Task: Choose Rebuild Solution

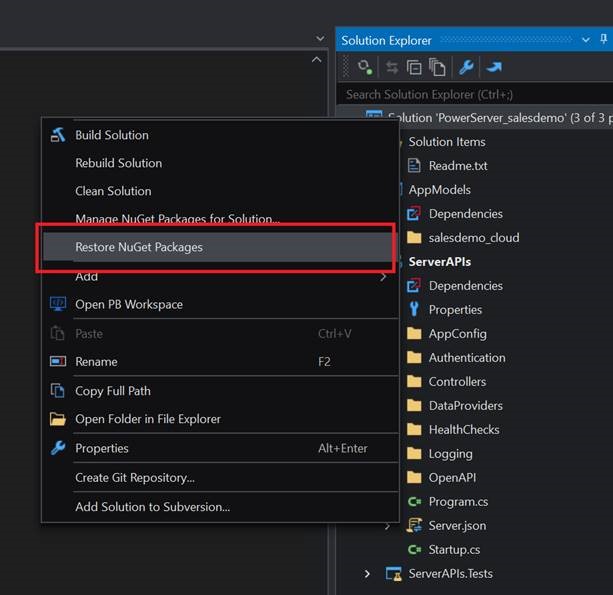Action: pos(220,163)
